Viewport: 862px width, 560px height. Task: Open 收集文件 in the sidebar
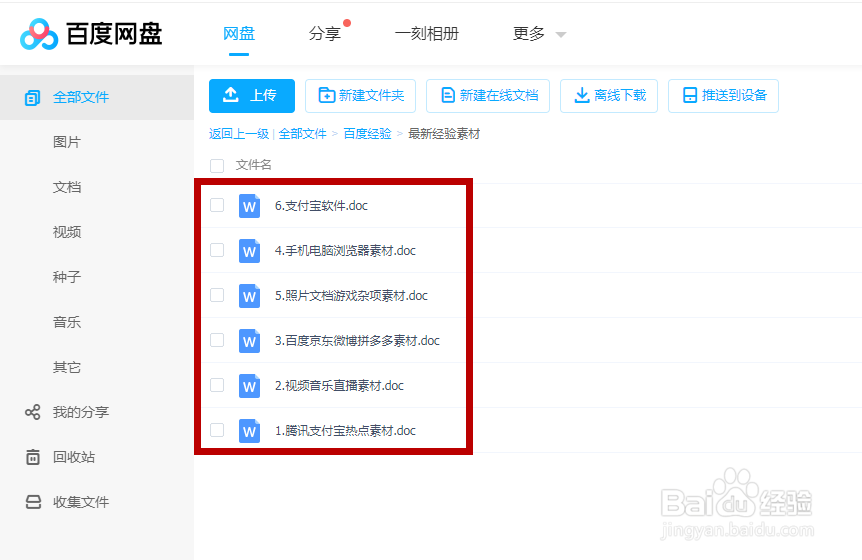pos(81,502)
